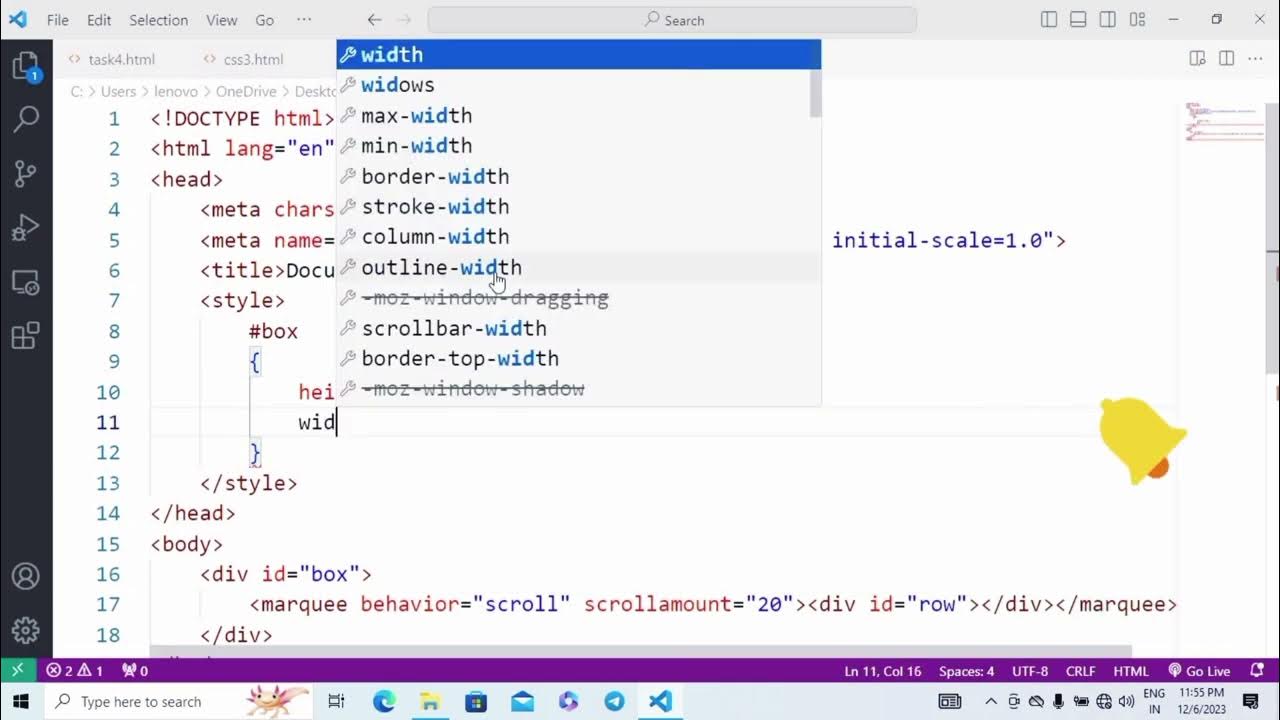Toggle the secondary side bar layout icon
The height and width of the screenshot is (720, 1280).
[1108, 20]
